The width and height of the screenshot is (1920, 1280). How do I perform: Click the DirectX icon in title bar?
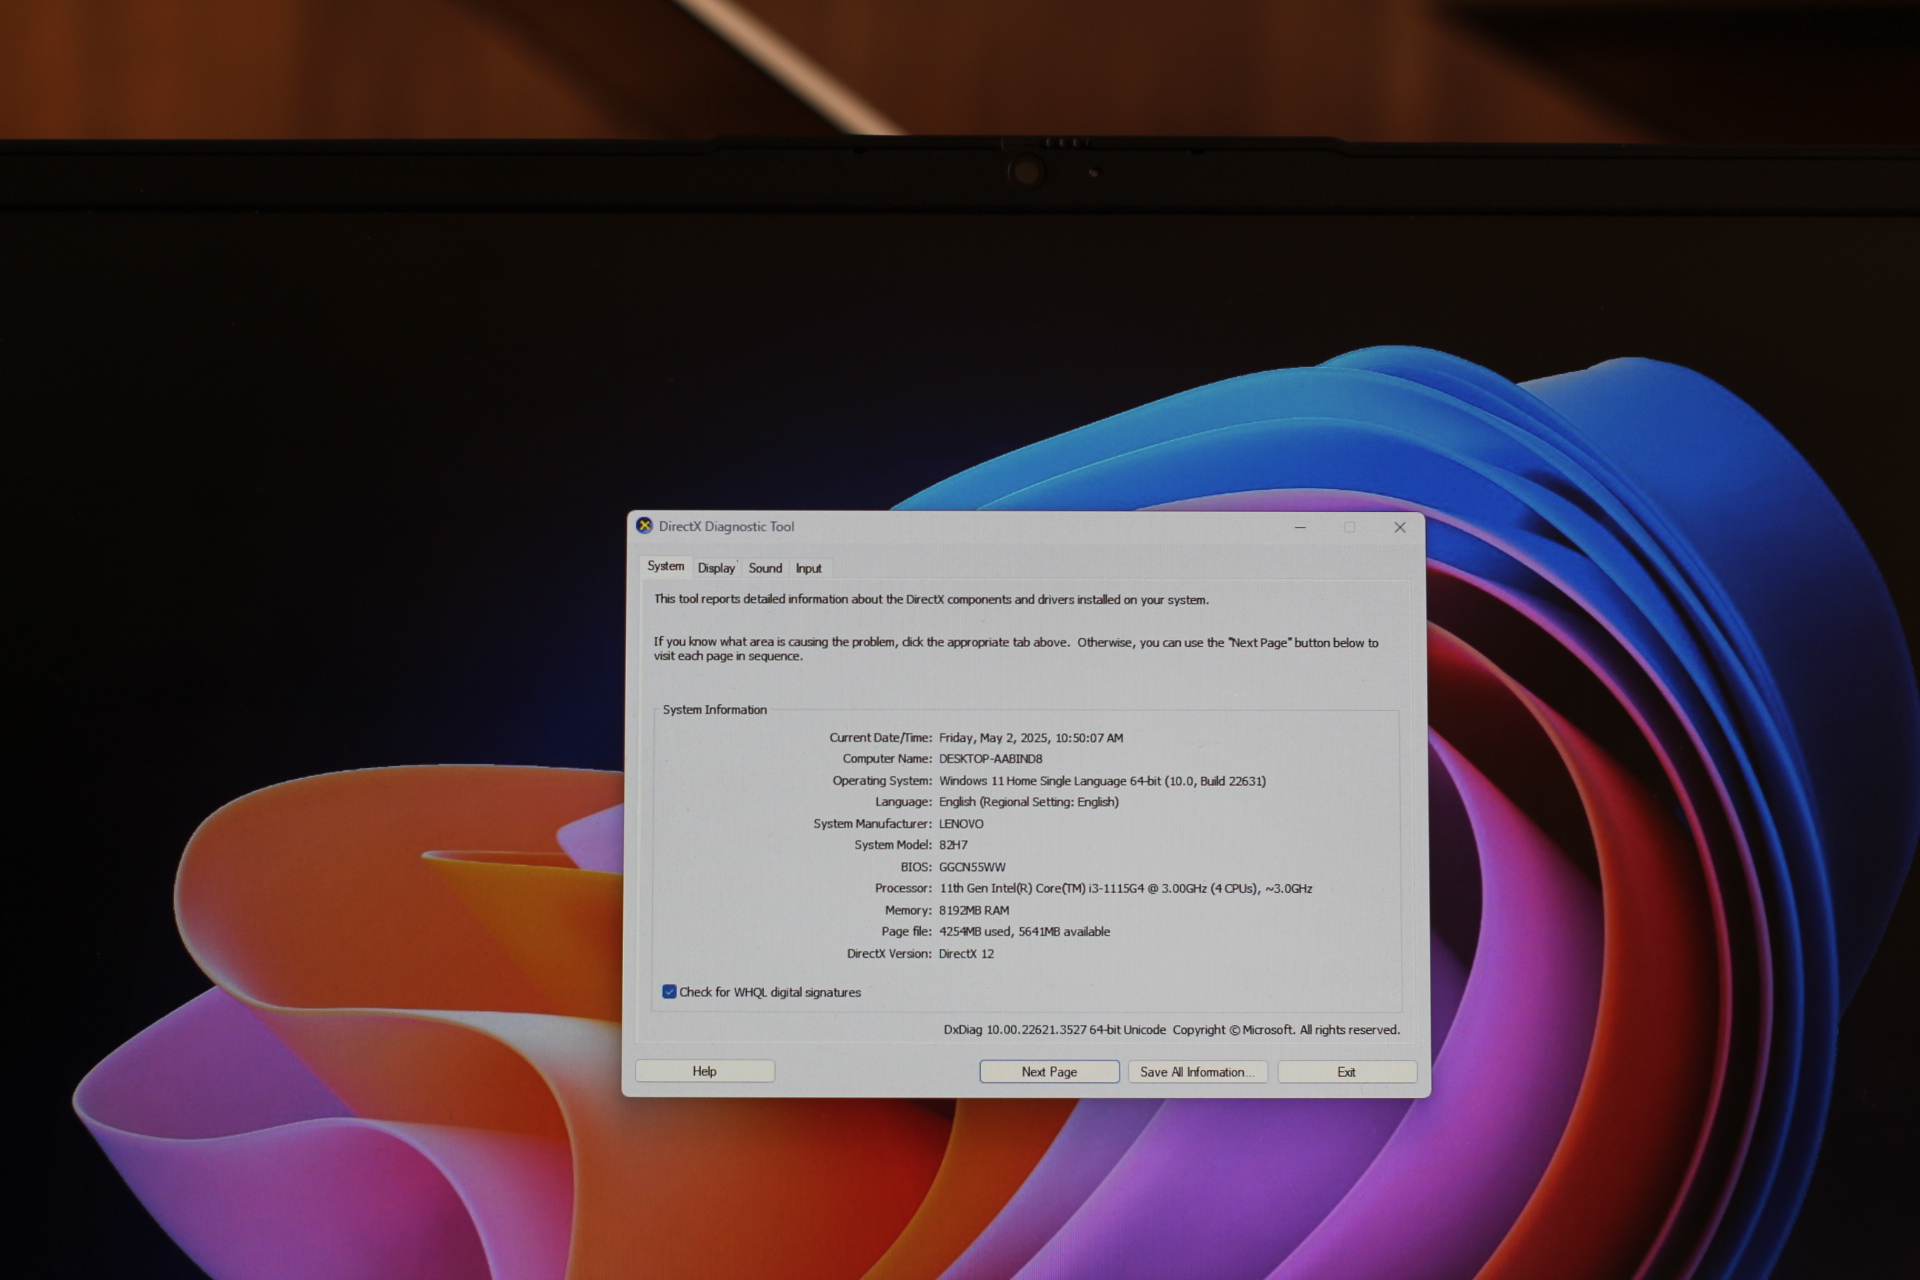(645, 526)
